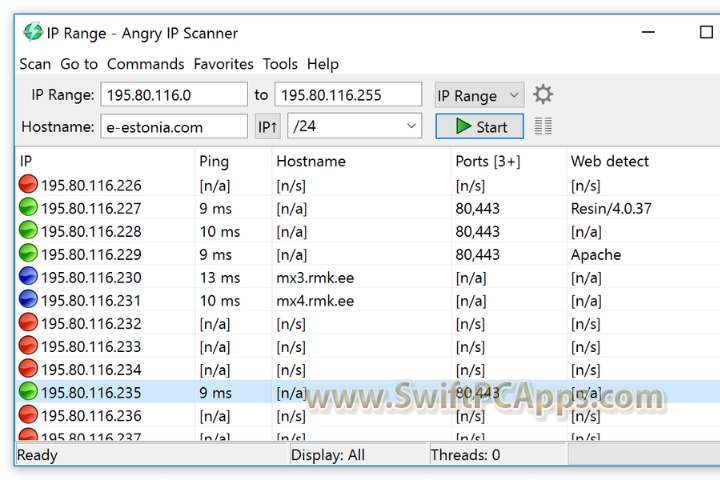Click ports 80,443 in the 195.80.116.229 row
720x480 pixels.
click(477, 254)
